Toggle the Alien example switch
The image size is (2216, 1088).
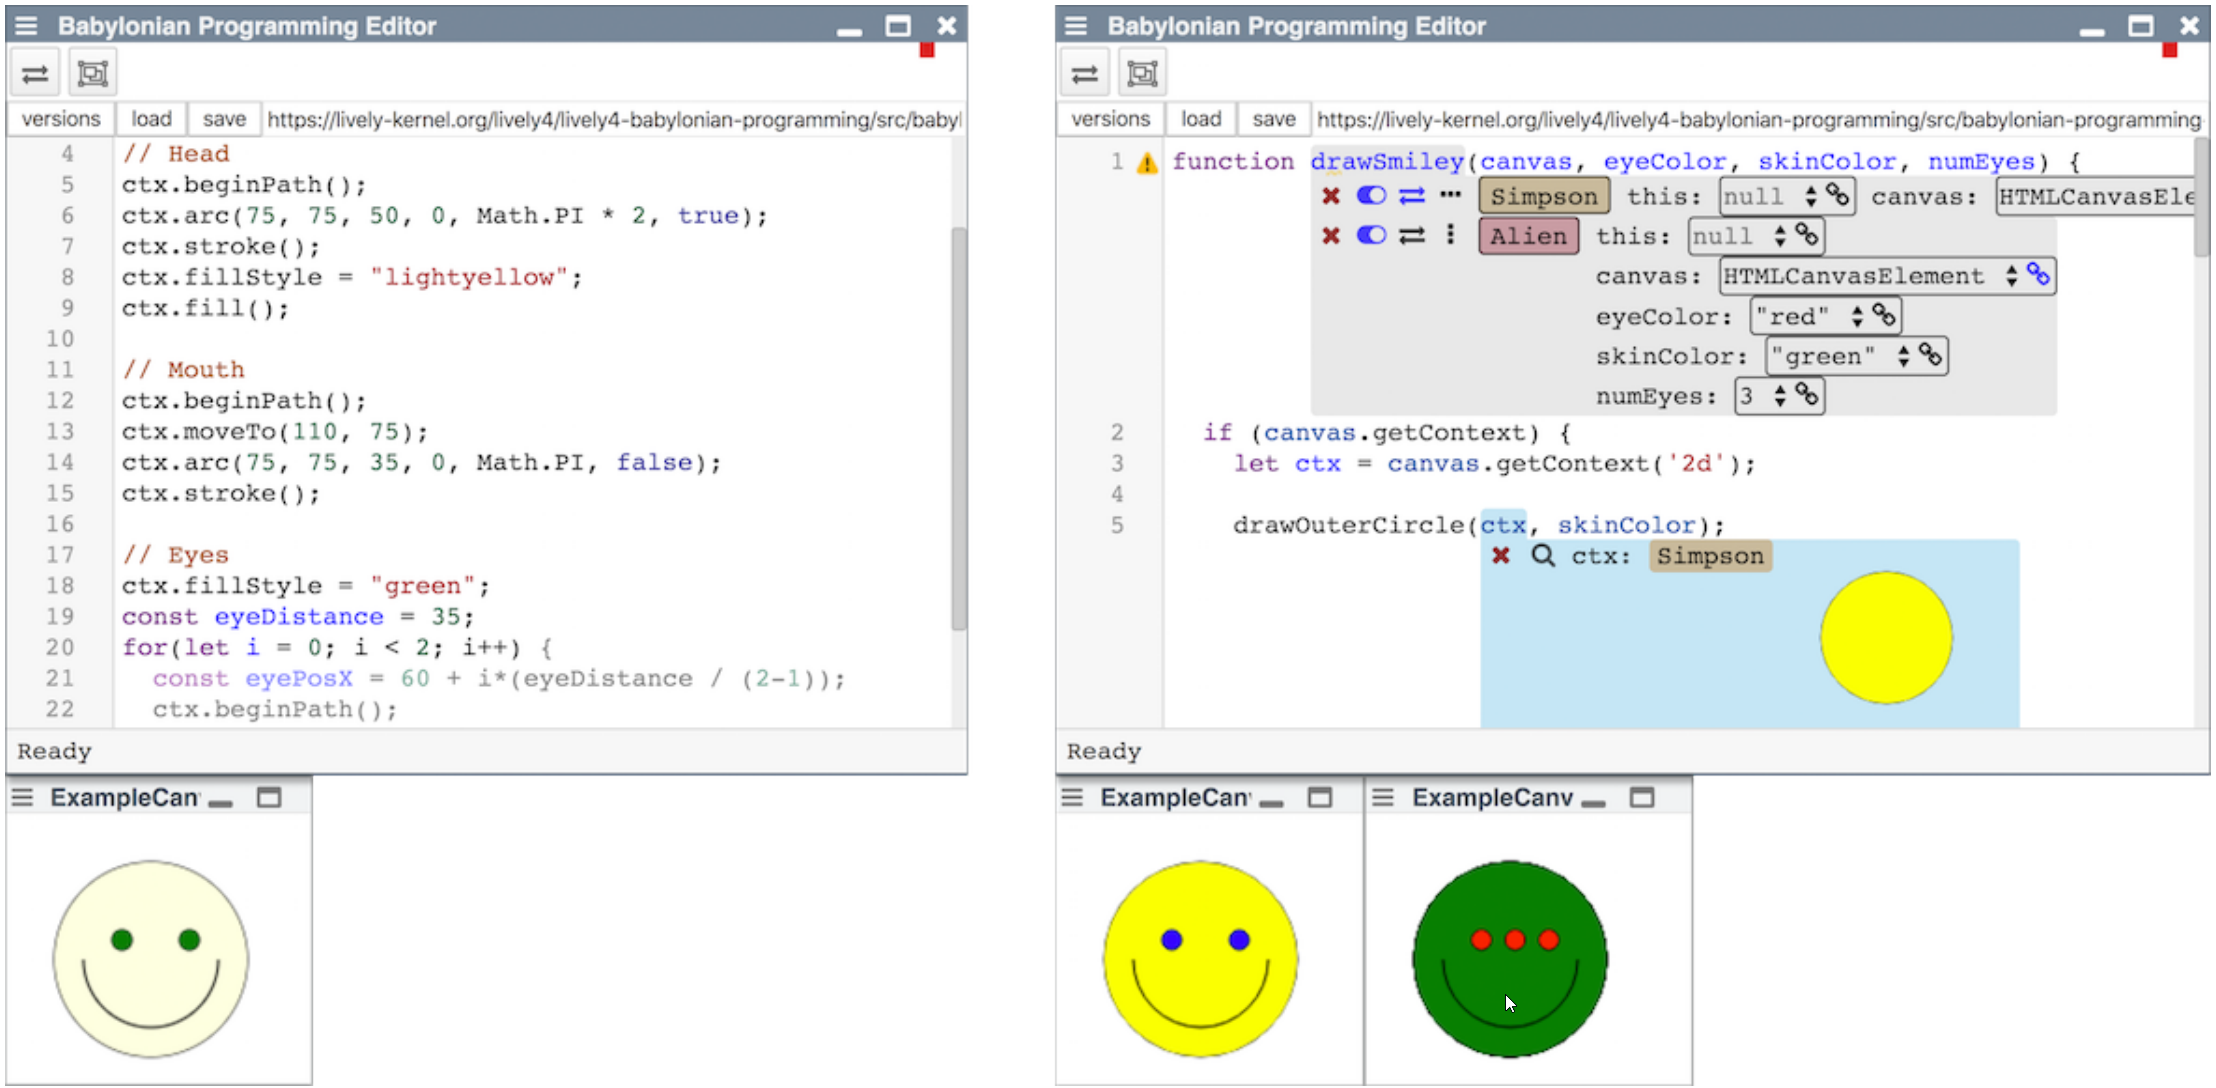(x=1371, y=236)
